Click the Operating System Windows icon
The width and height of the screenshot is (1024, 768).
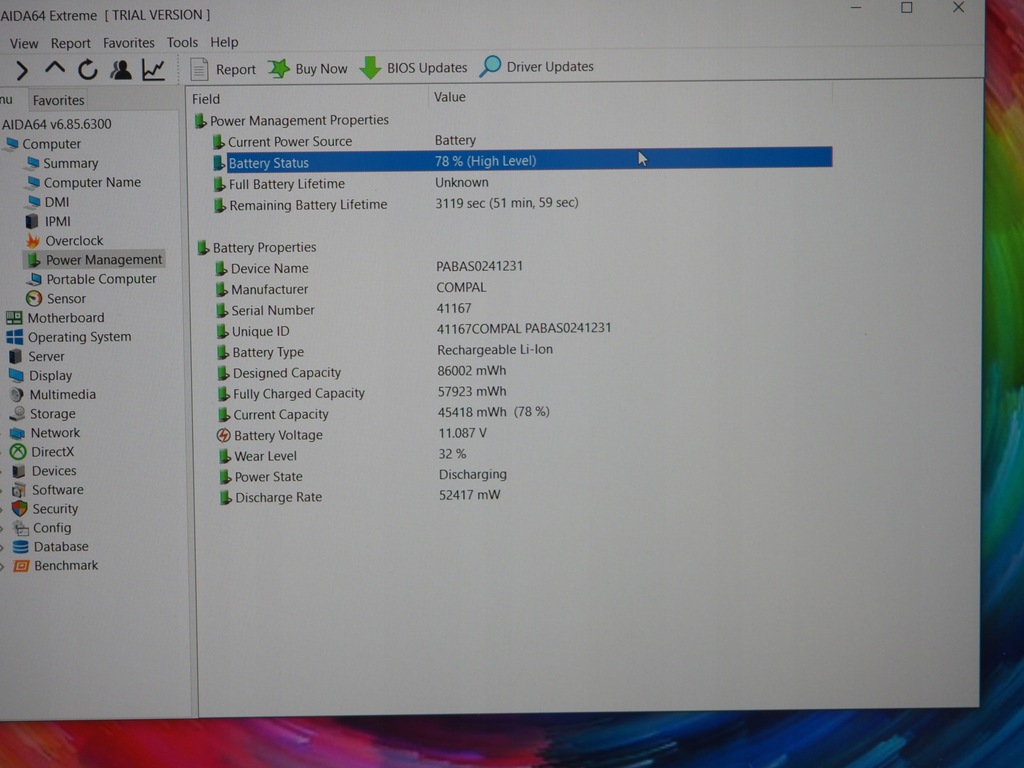(x=14, y=337)
